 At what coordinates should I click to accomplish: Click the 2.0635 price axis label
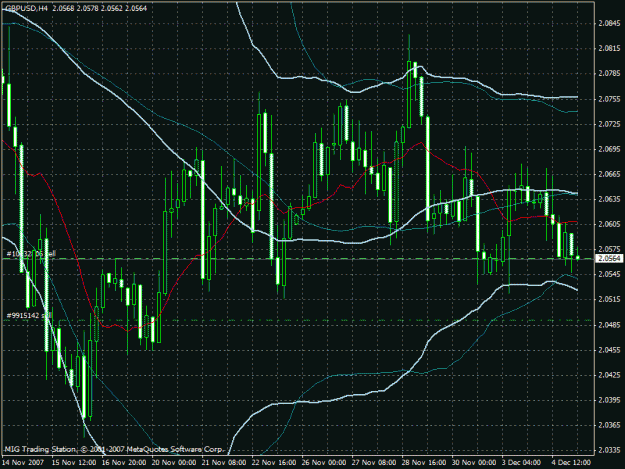[x=609, y=199]
